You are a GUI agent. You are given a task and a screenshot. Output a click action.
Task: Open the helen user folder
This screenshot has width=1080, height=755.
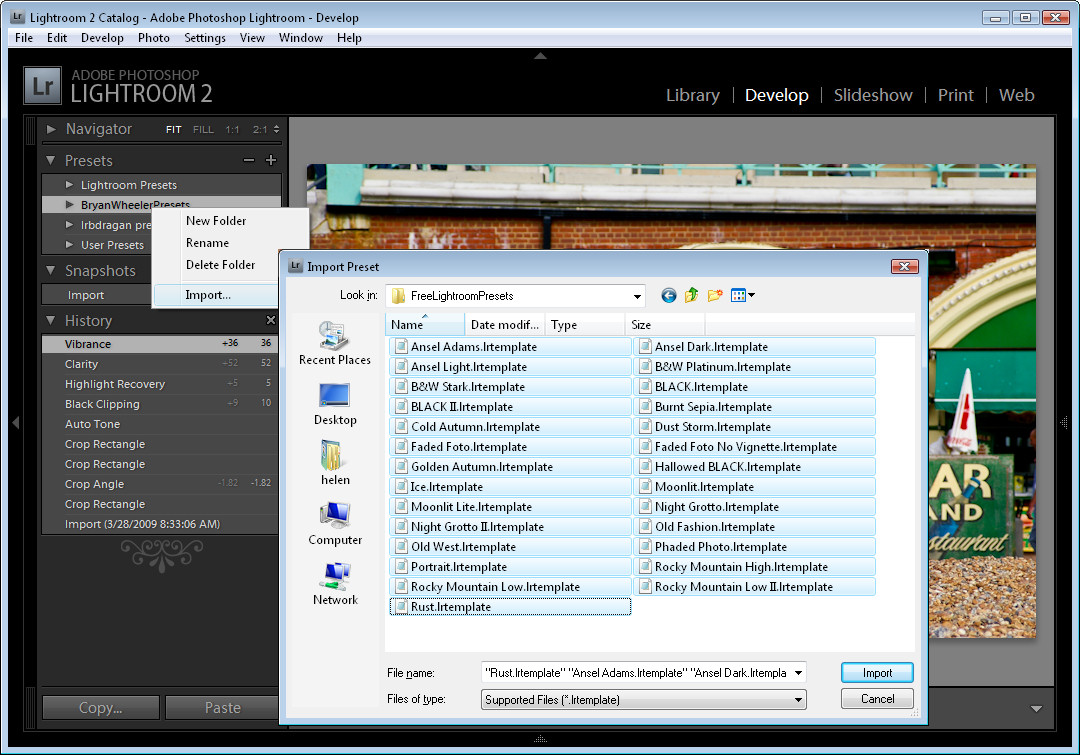(x=335, y=464)
